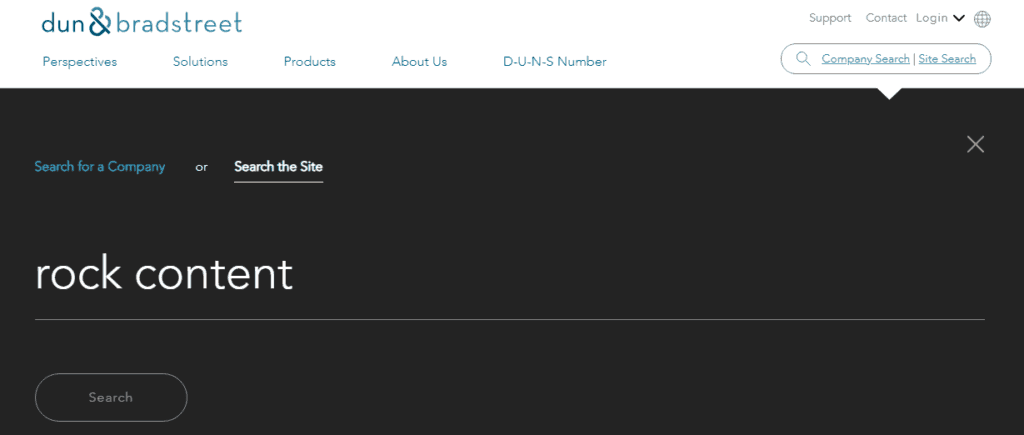Click the Search button

click(111, 397)
